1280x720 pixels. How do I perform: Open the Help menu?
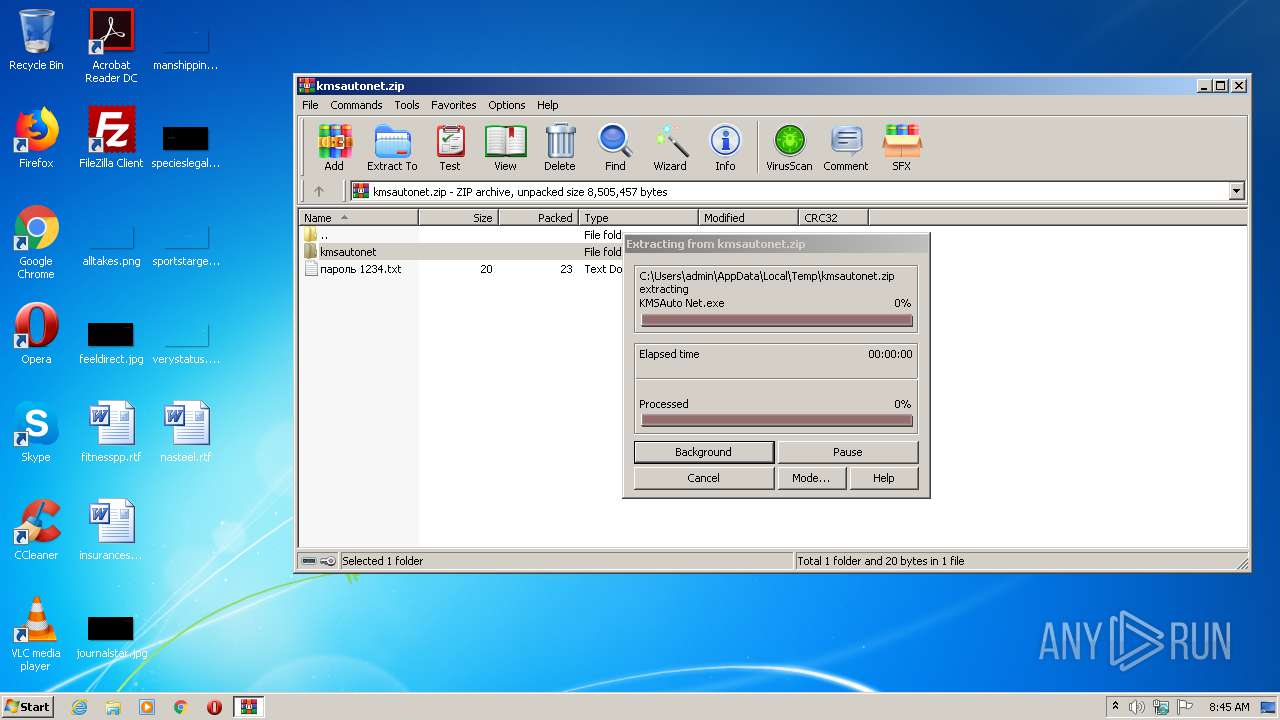tap(547, 105)
